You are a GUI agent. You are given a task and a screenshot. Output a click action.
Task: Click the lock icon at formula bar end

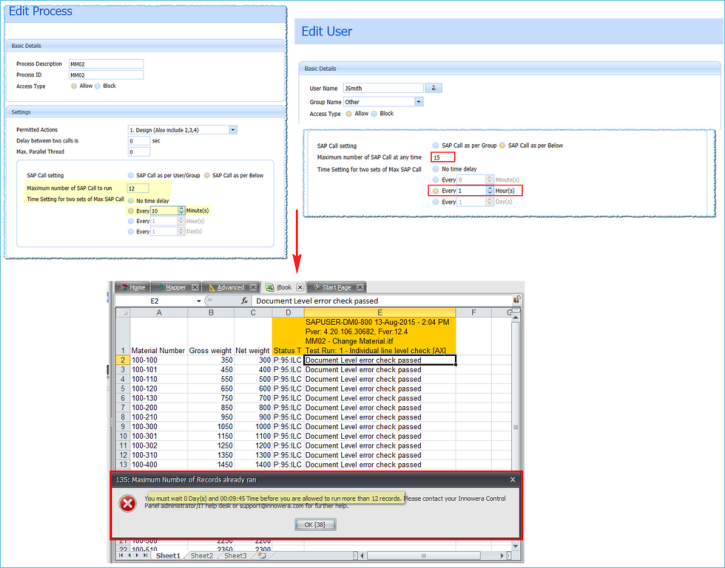[x=516, y=300]
